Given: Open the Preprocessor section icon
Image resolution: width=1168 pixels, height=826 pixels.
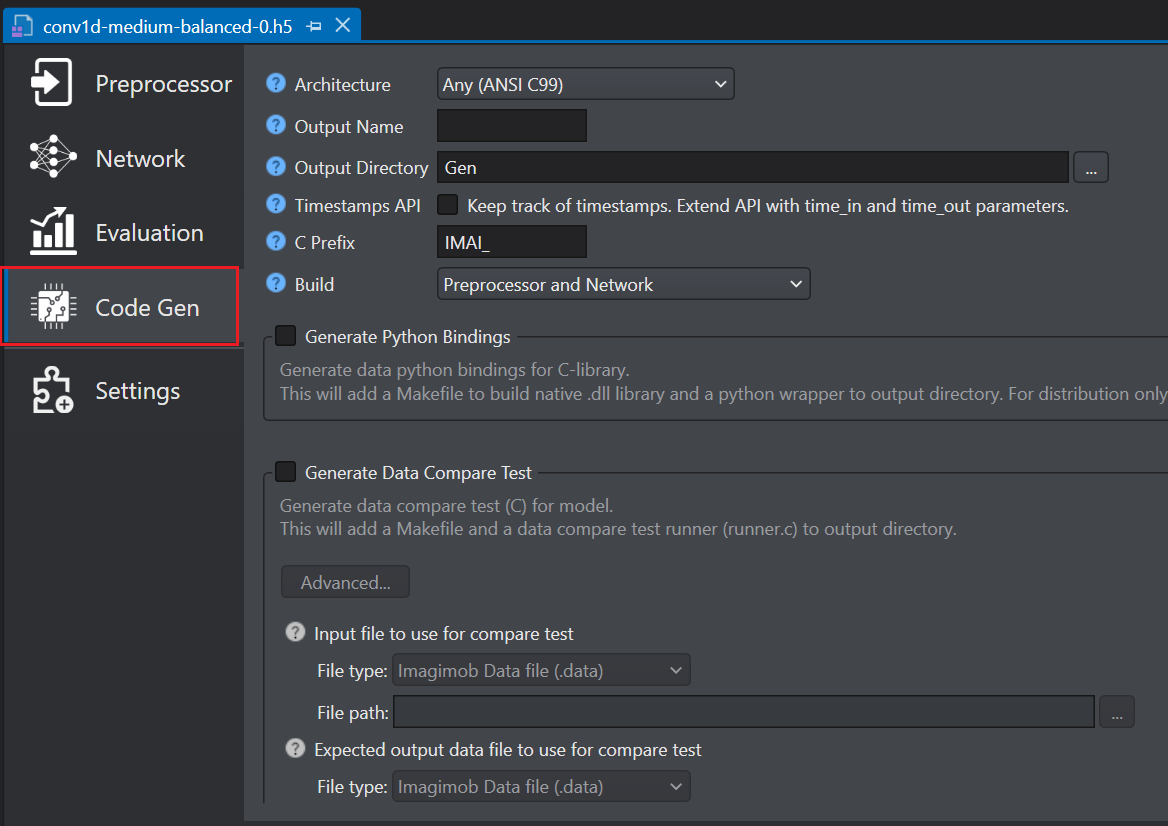Looking at the screenshot, I should pyautogui.click(x=51, y=82).
